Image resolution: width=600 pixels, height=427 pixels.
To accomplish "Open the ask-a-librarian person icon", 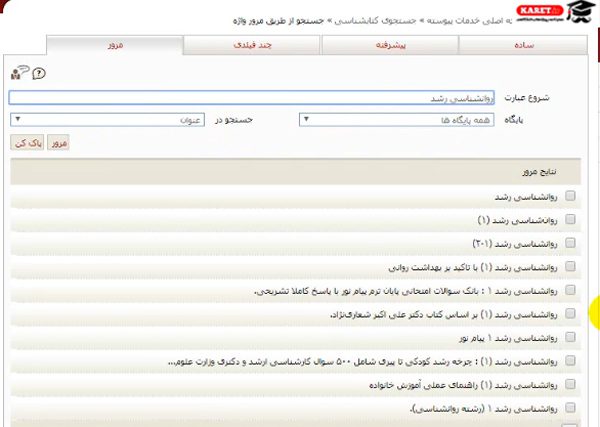I will (x=20, y=72).
